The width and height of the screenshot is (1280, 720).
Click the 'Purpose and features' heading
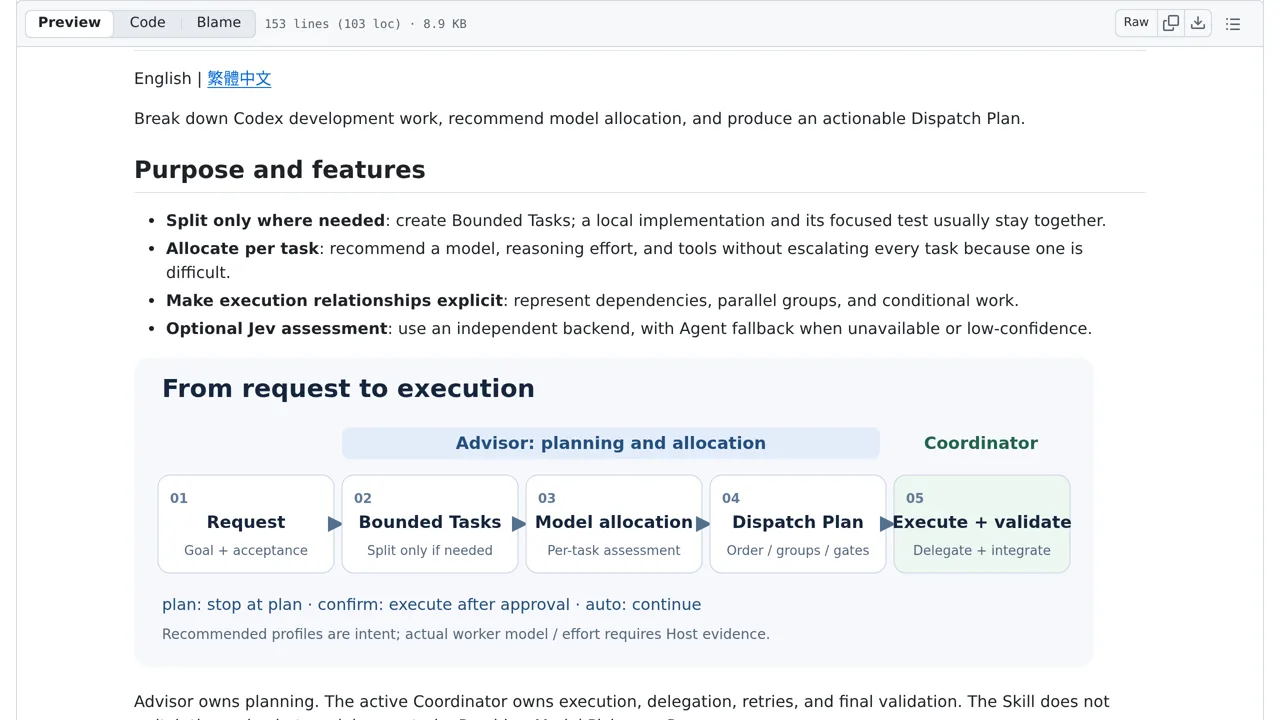280,170
